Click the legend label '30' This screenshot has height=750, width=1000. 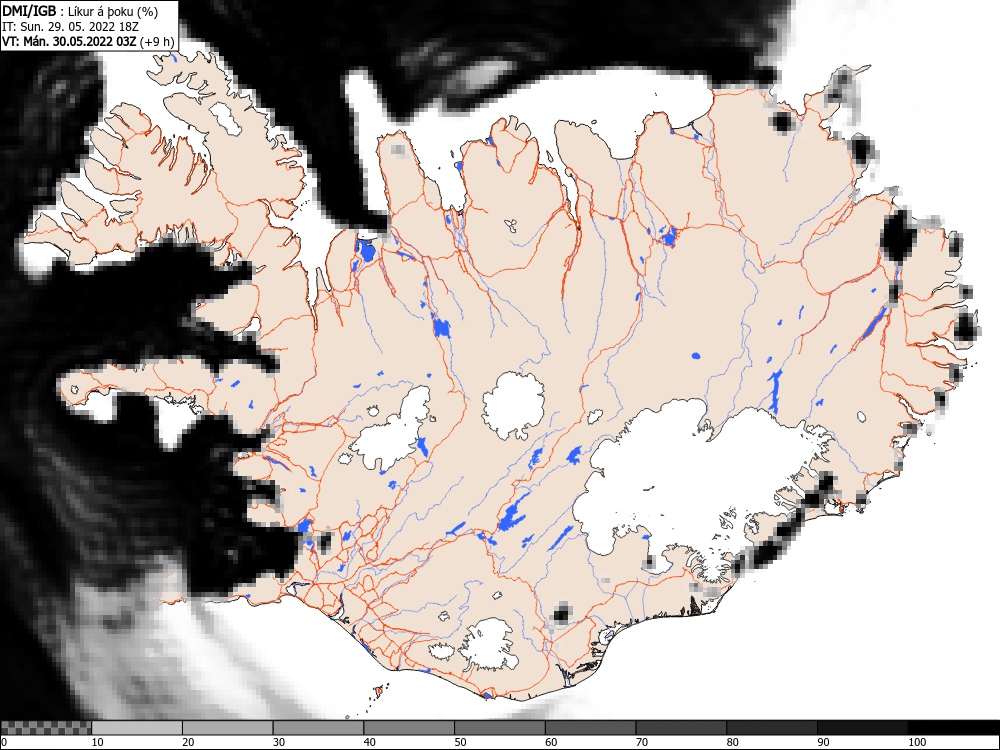click(279, 742)
